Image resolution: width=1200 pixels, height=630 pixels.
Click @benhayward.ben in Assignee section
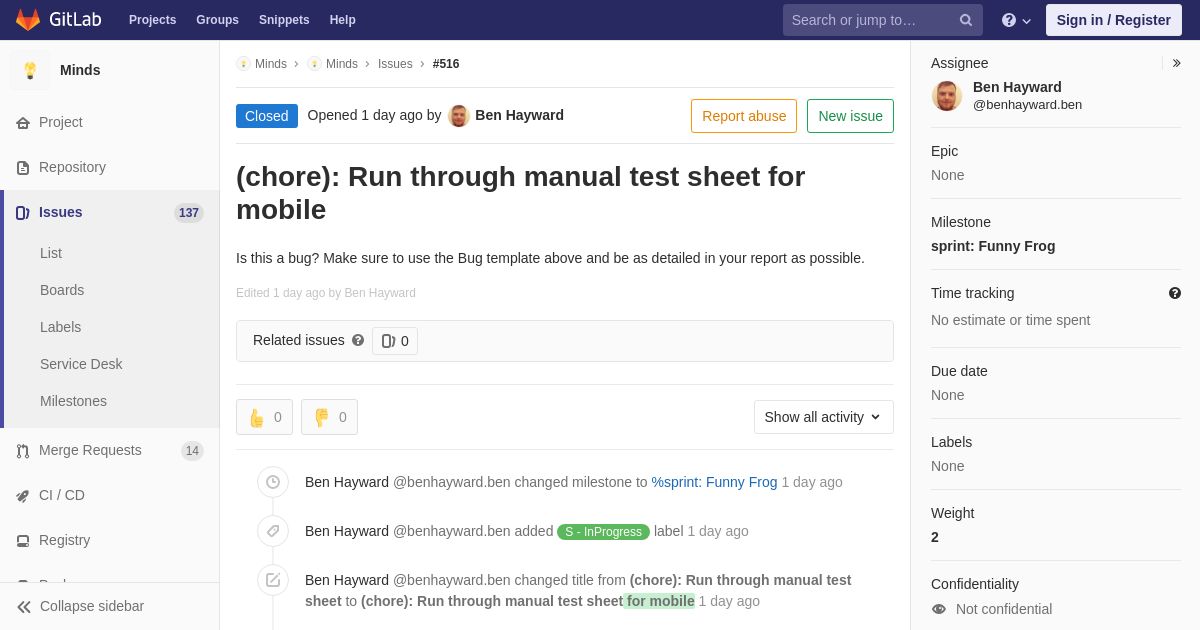click(x=1027, y=105)
